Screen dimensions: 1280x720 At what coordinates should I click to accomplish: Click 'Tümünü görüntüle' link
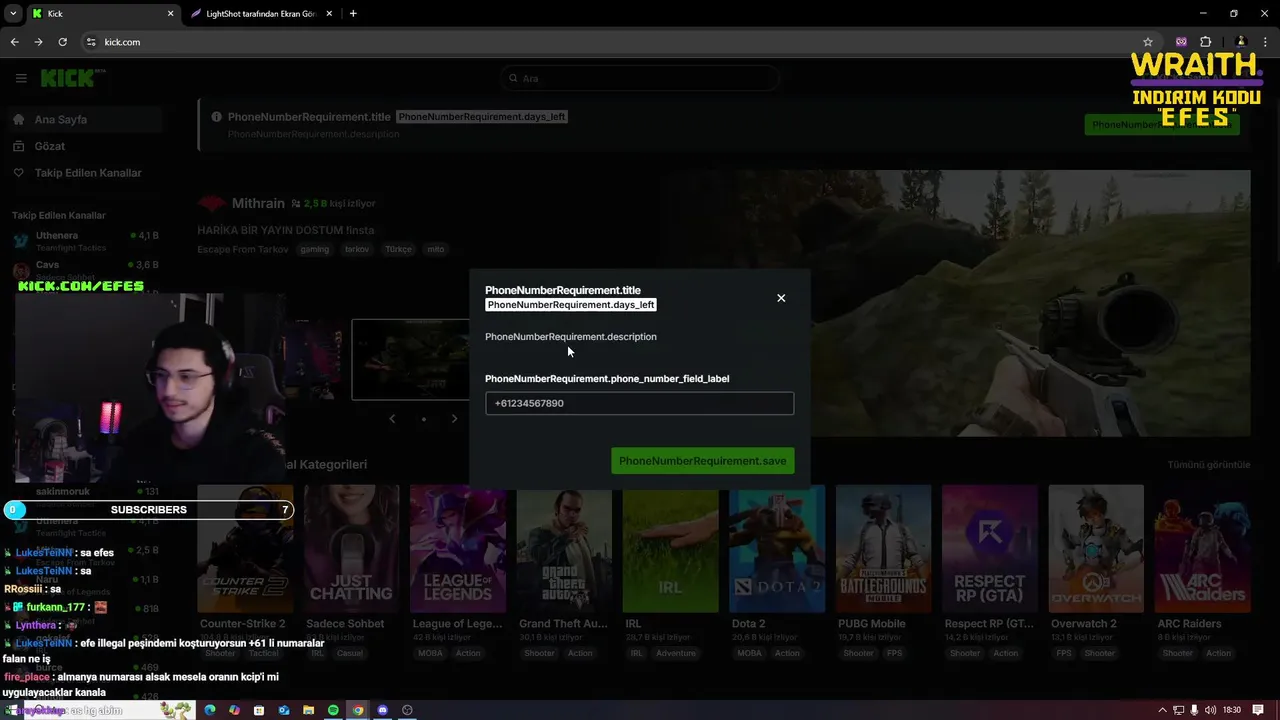point(1209,465)
